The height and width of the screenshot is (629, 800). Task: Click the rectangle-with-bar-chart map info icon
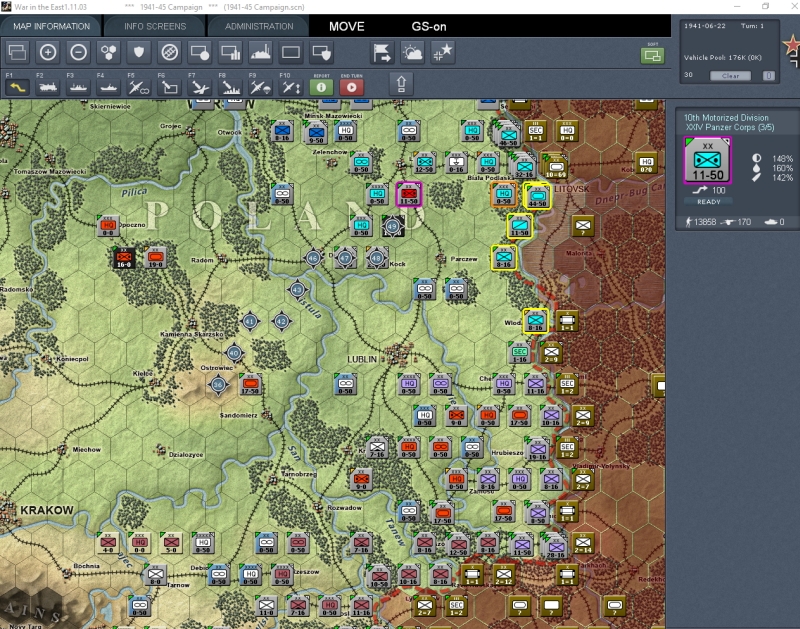230,52
